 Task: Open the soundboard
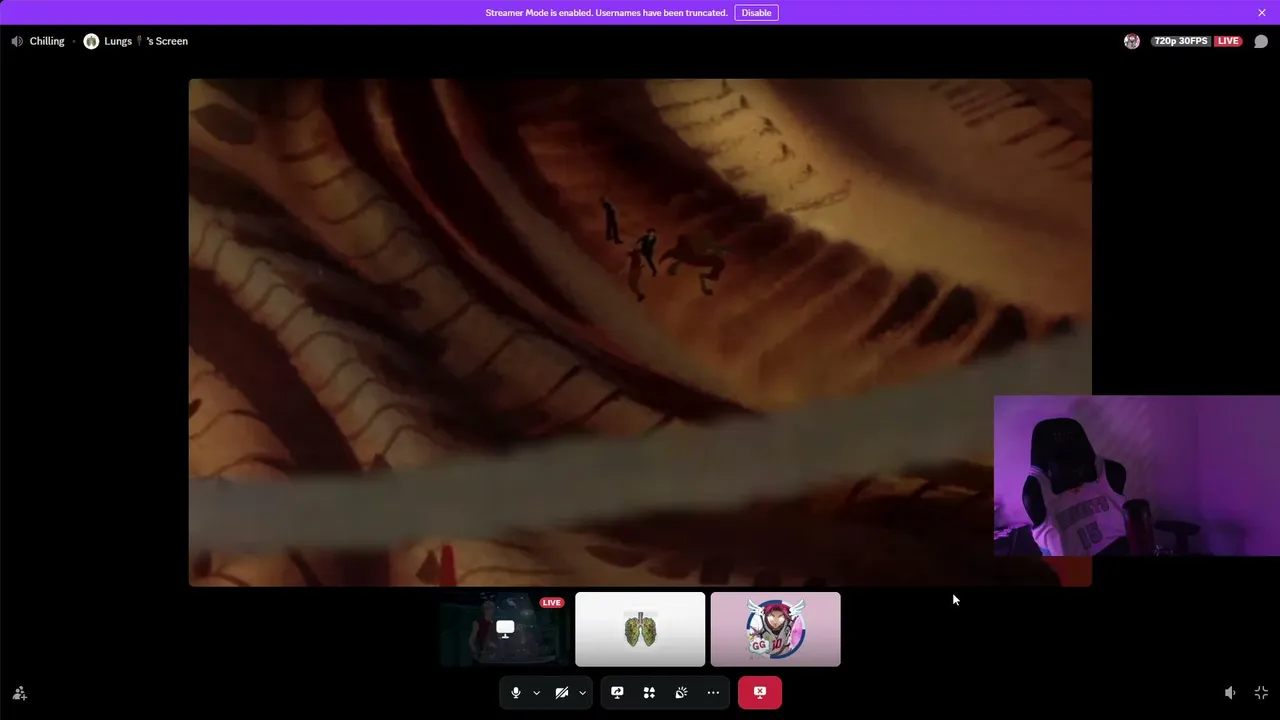(x=681, y=692)
